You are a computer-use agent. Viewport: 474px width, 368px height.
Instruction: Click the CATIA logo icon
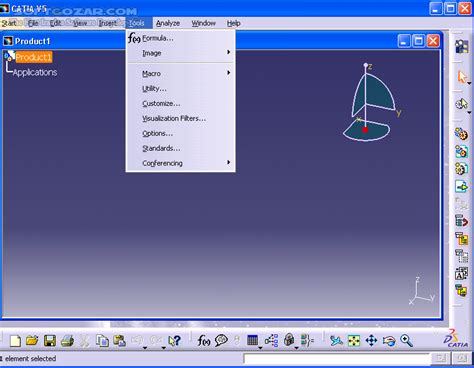[x=455, y=339]
